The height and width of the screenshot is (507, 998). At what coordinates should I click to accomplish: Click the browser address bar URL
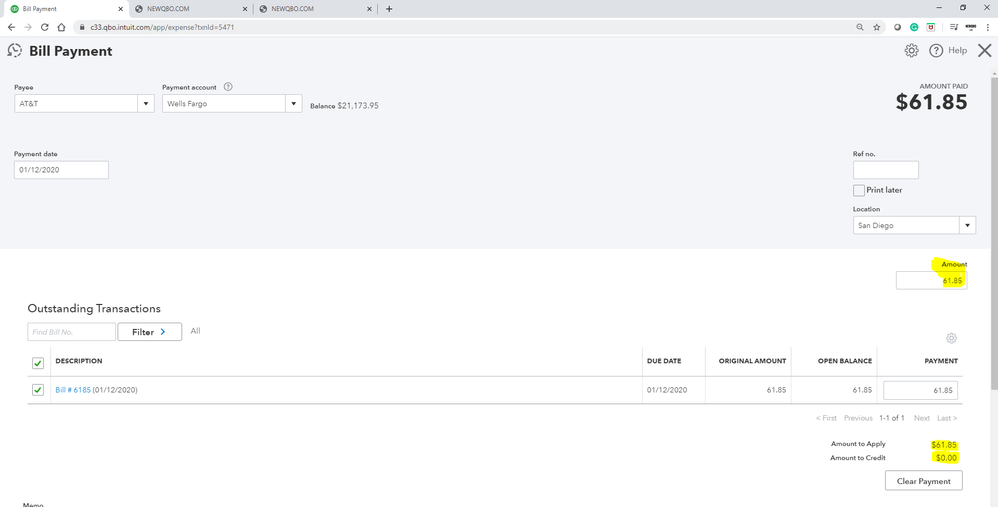tap(162, 27)
